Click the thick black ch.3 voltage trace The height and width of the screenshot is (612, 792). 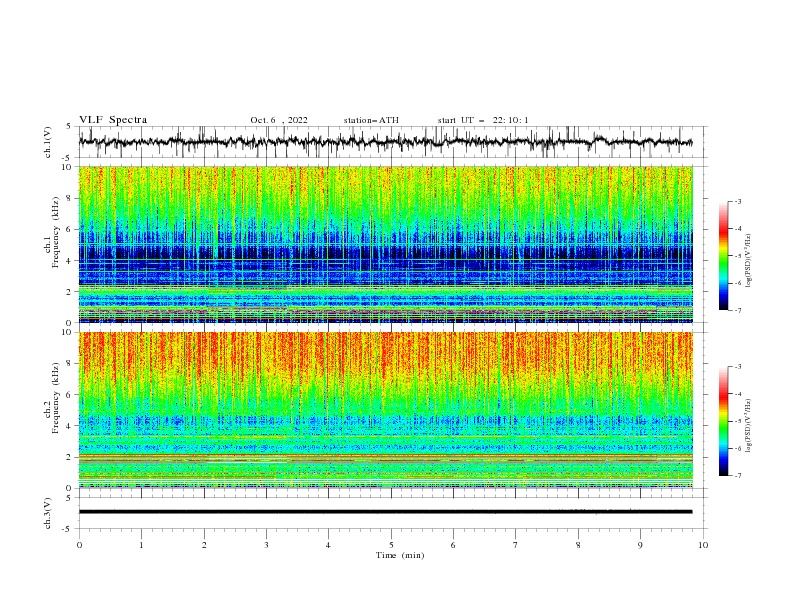pos(385,512)
